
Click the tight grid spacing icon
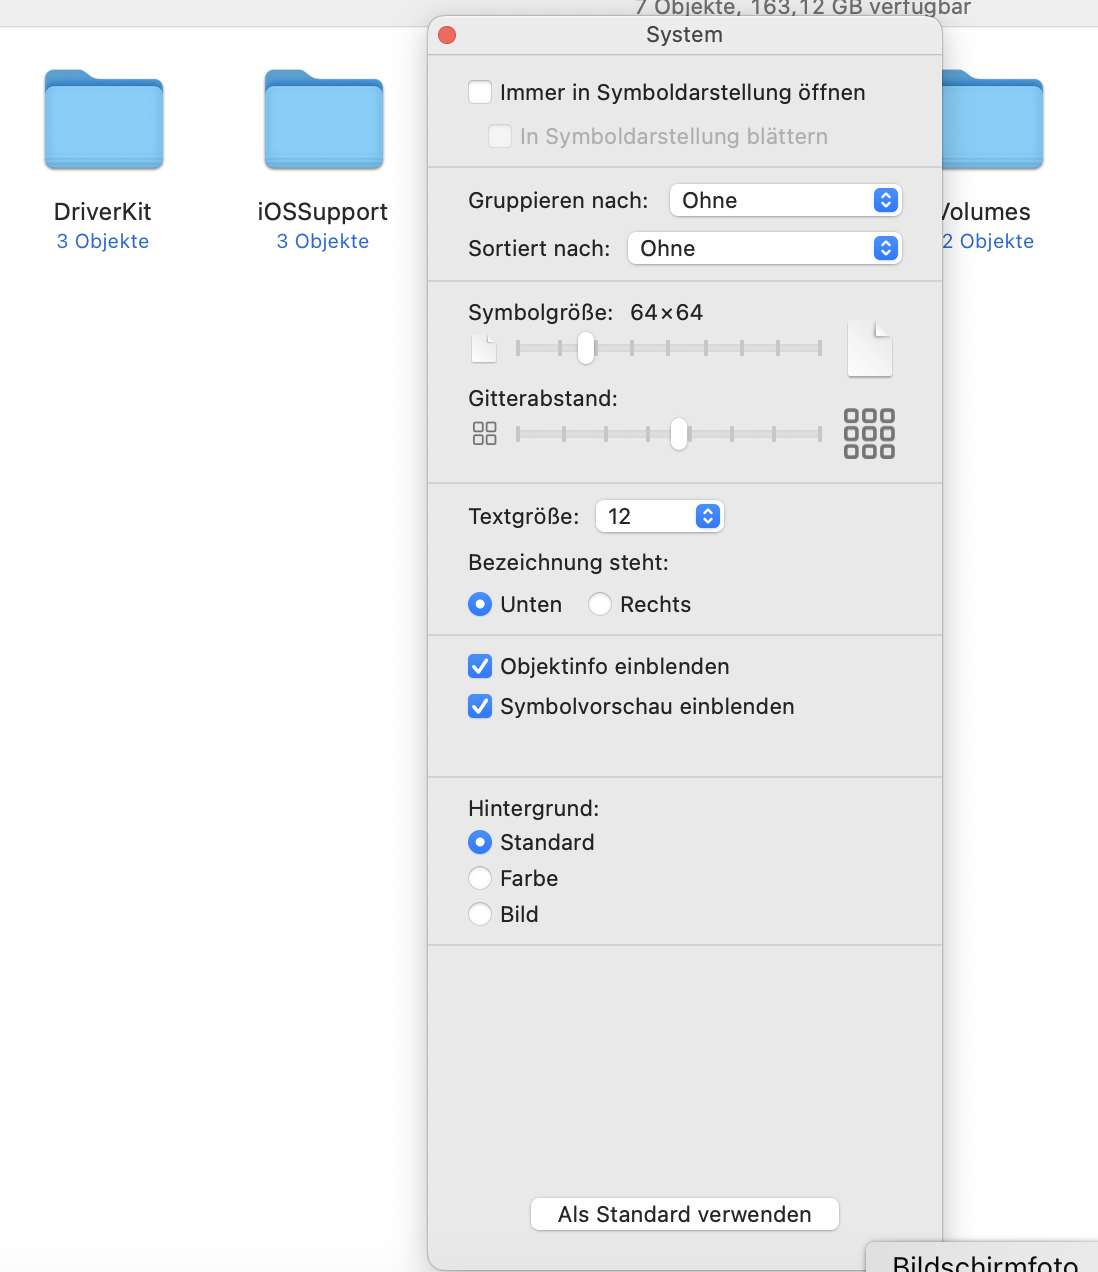[484, 433]
